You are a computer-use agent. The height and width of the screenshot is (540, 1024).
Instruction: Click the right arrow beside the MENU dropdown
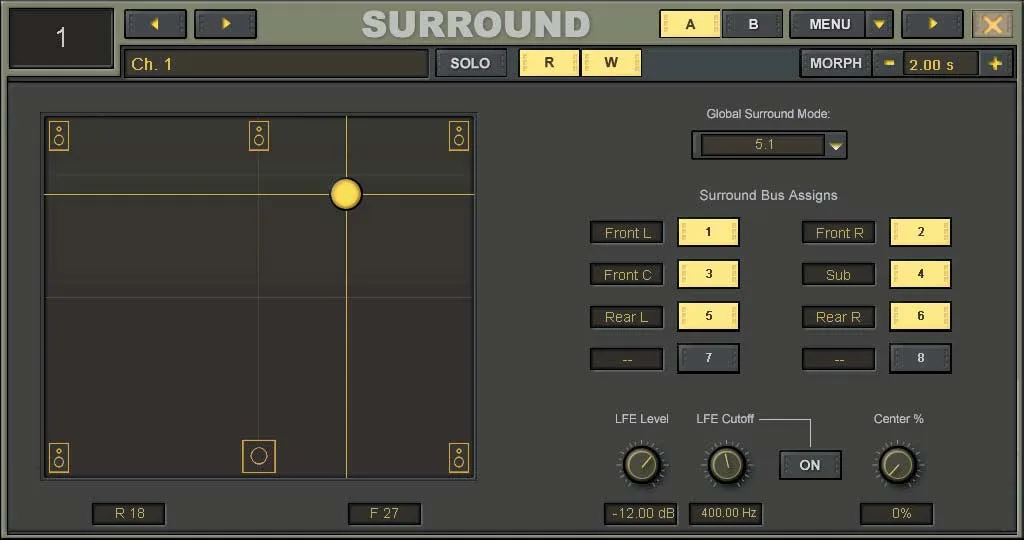(932, 24)
